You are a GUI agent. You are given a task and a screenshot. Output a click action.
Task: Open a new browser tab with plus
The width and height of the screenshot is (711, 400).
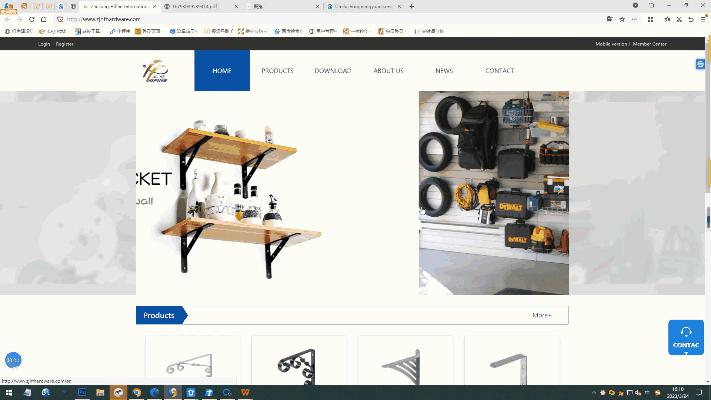pyautogui.click(x=412, y=6)
